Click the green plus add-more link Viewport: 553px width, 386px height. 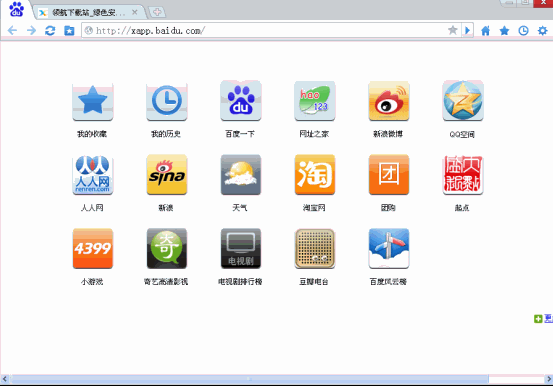point(543,319)
